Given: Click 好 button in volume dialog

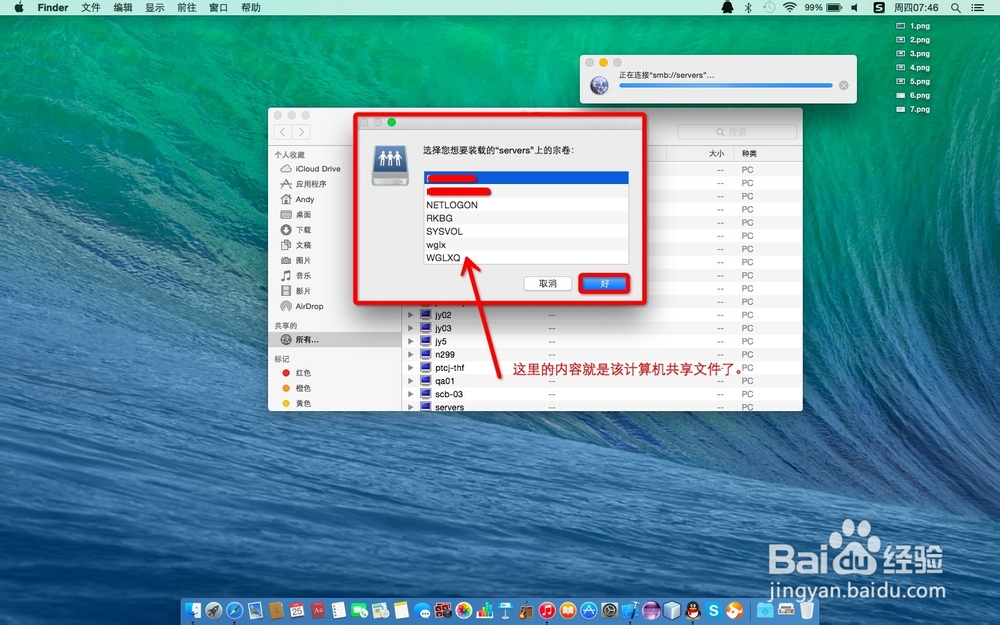Looking at the screenshot, I should pyautogui.click(x=604, y=284).
